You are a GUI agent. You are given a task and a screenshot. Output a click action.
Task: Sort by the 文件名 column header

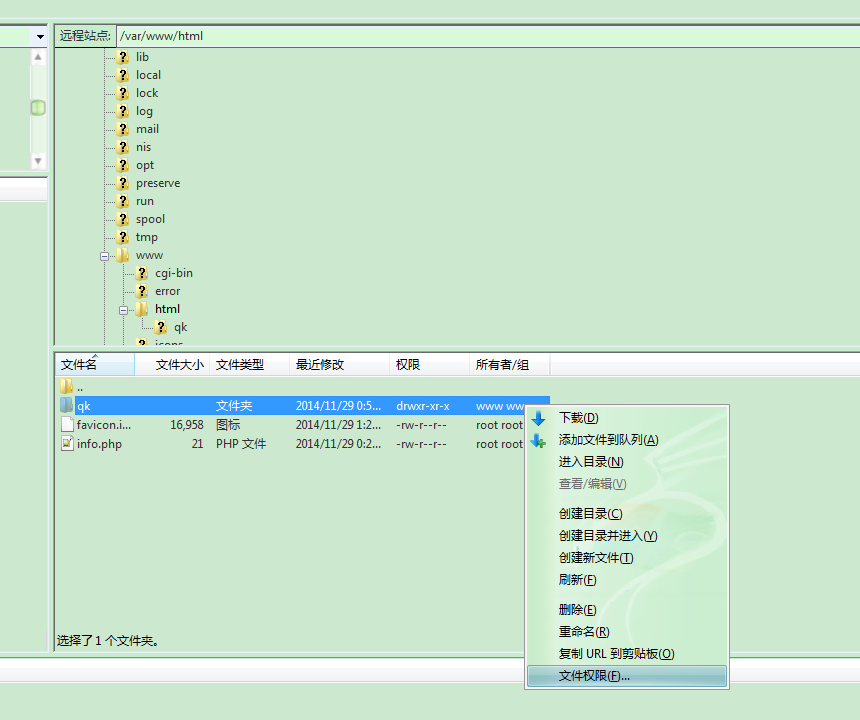click(x=95, y=365)
